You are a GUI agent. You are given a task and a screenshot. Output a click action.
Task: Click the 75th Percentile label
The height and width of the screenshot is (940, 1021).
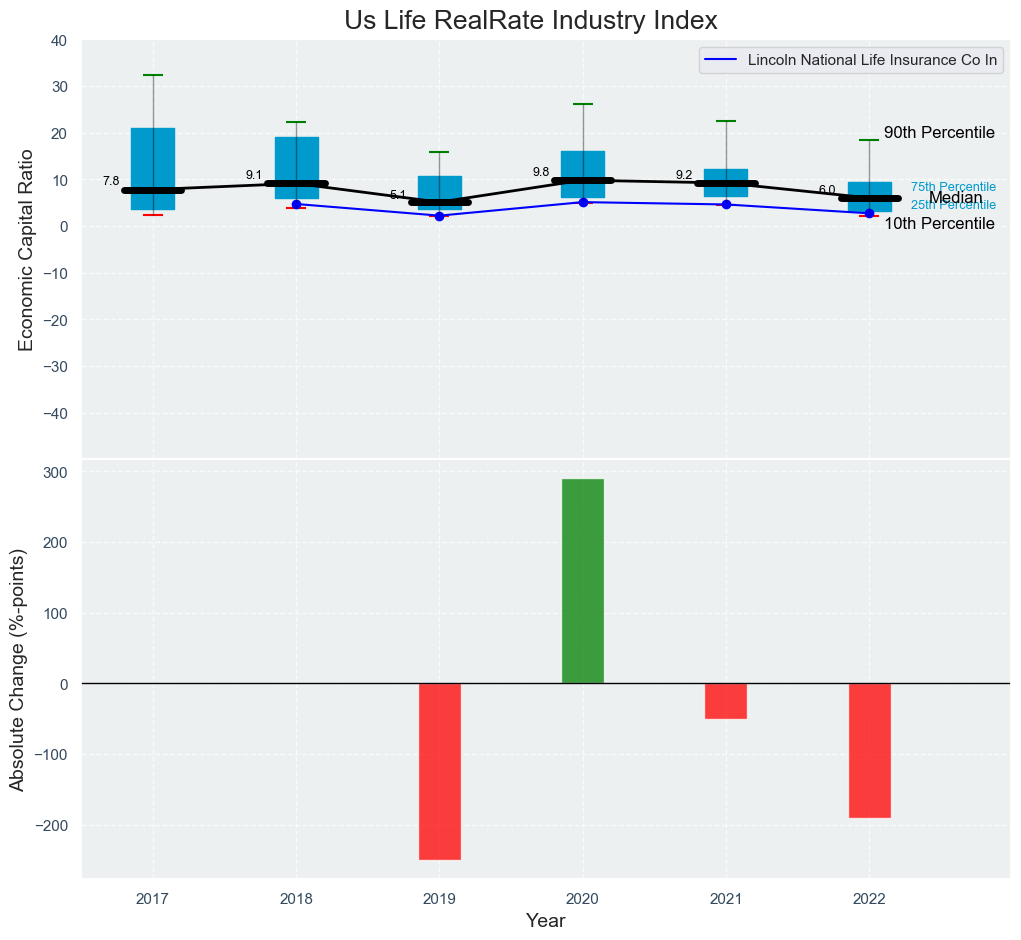952,187
